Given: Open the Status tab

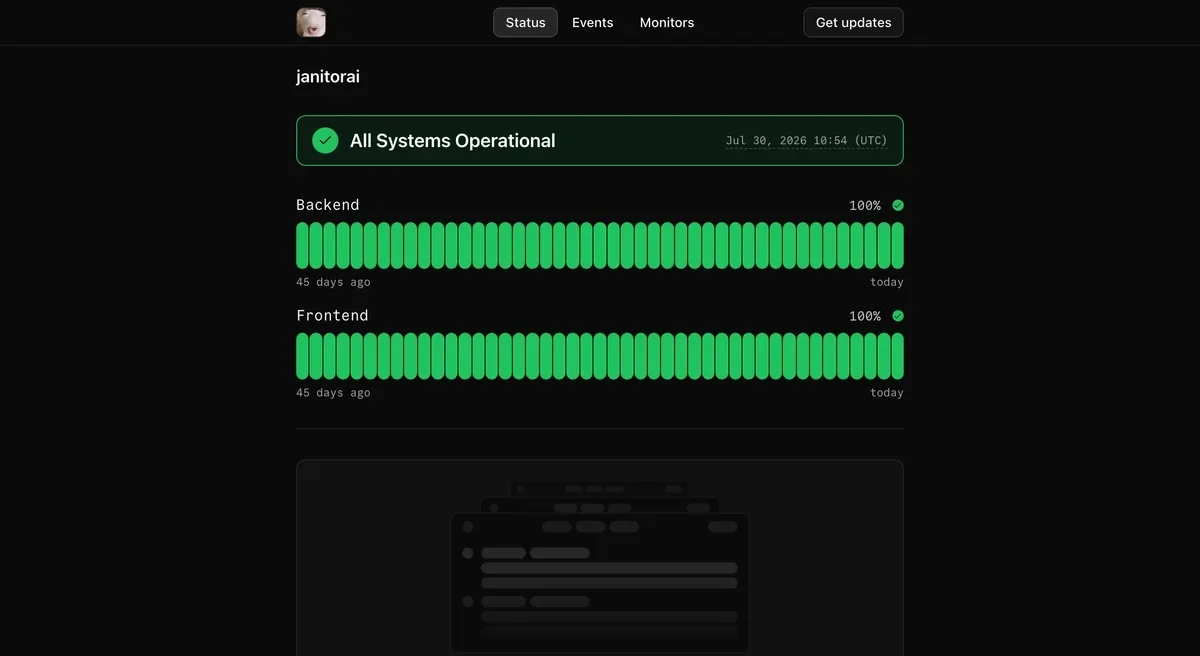Looking at the screenshot, I should [x=525, y=22].
